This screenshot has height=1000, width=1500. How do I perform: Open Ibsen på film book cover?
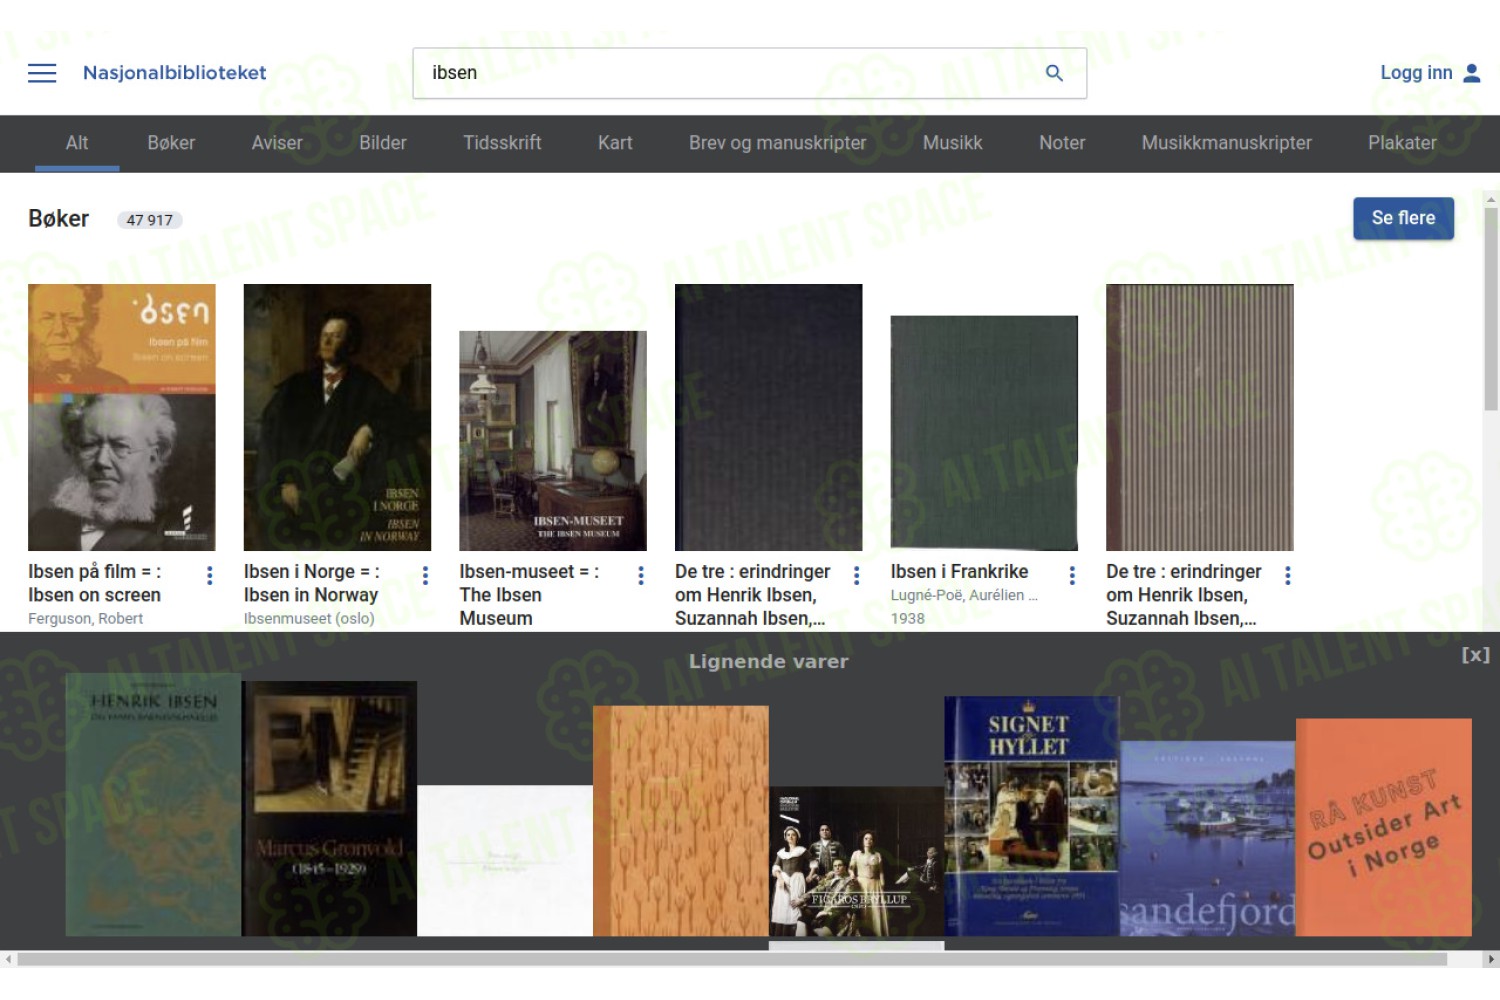pos(122,417)
